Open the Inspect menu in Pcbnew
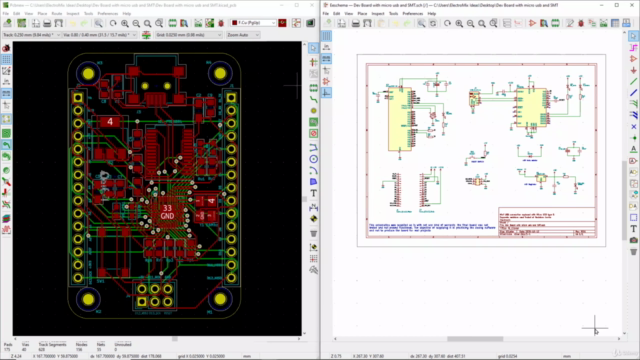The image size is (640, 360). pyautogui.click(x=73, y=13)
